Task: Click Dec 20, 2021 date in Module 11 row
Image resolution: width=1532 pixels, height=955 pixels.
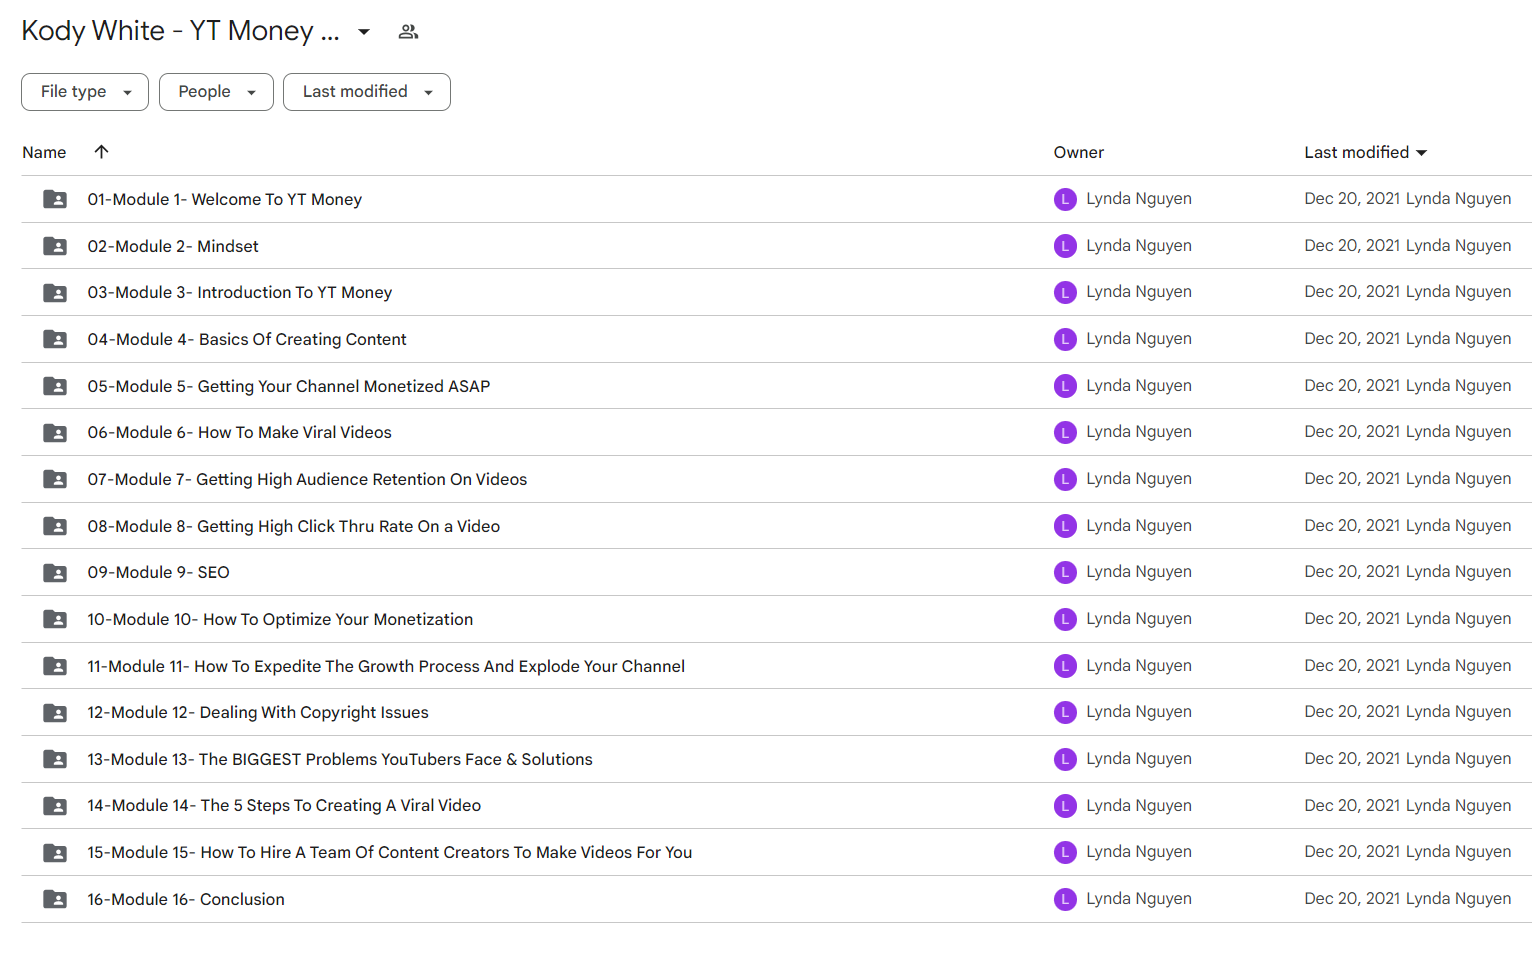Action: point(1352,666)
